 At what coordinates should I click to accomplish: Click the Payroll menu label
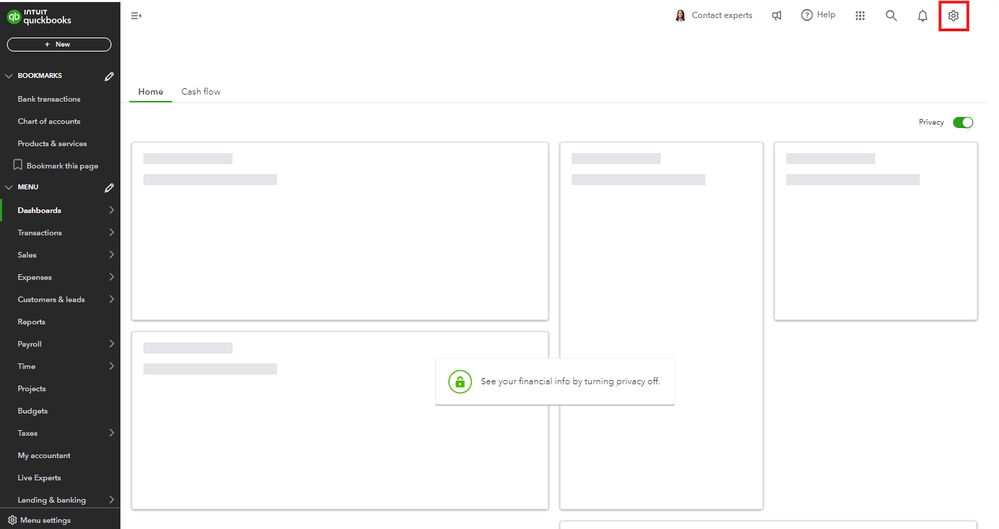[29, 344]
